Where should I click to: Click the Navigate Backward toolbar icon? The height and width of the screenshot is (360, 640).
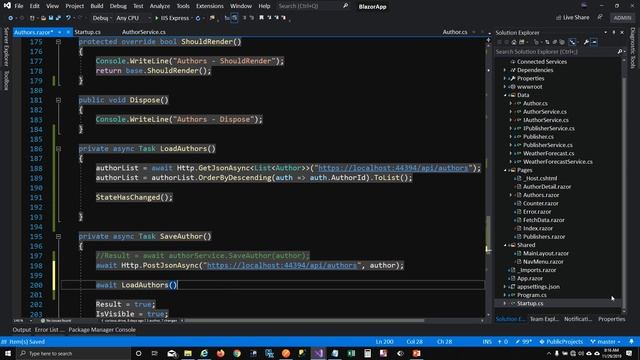tap(11, 18)
